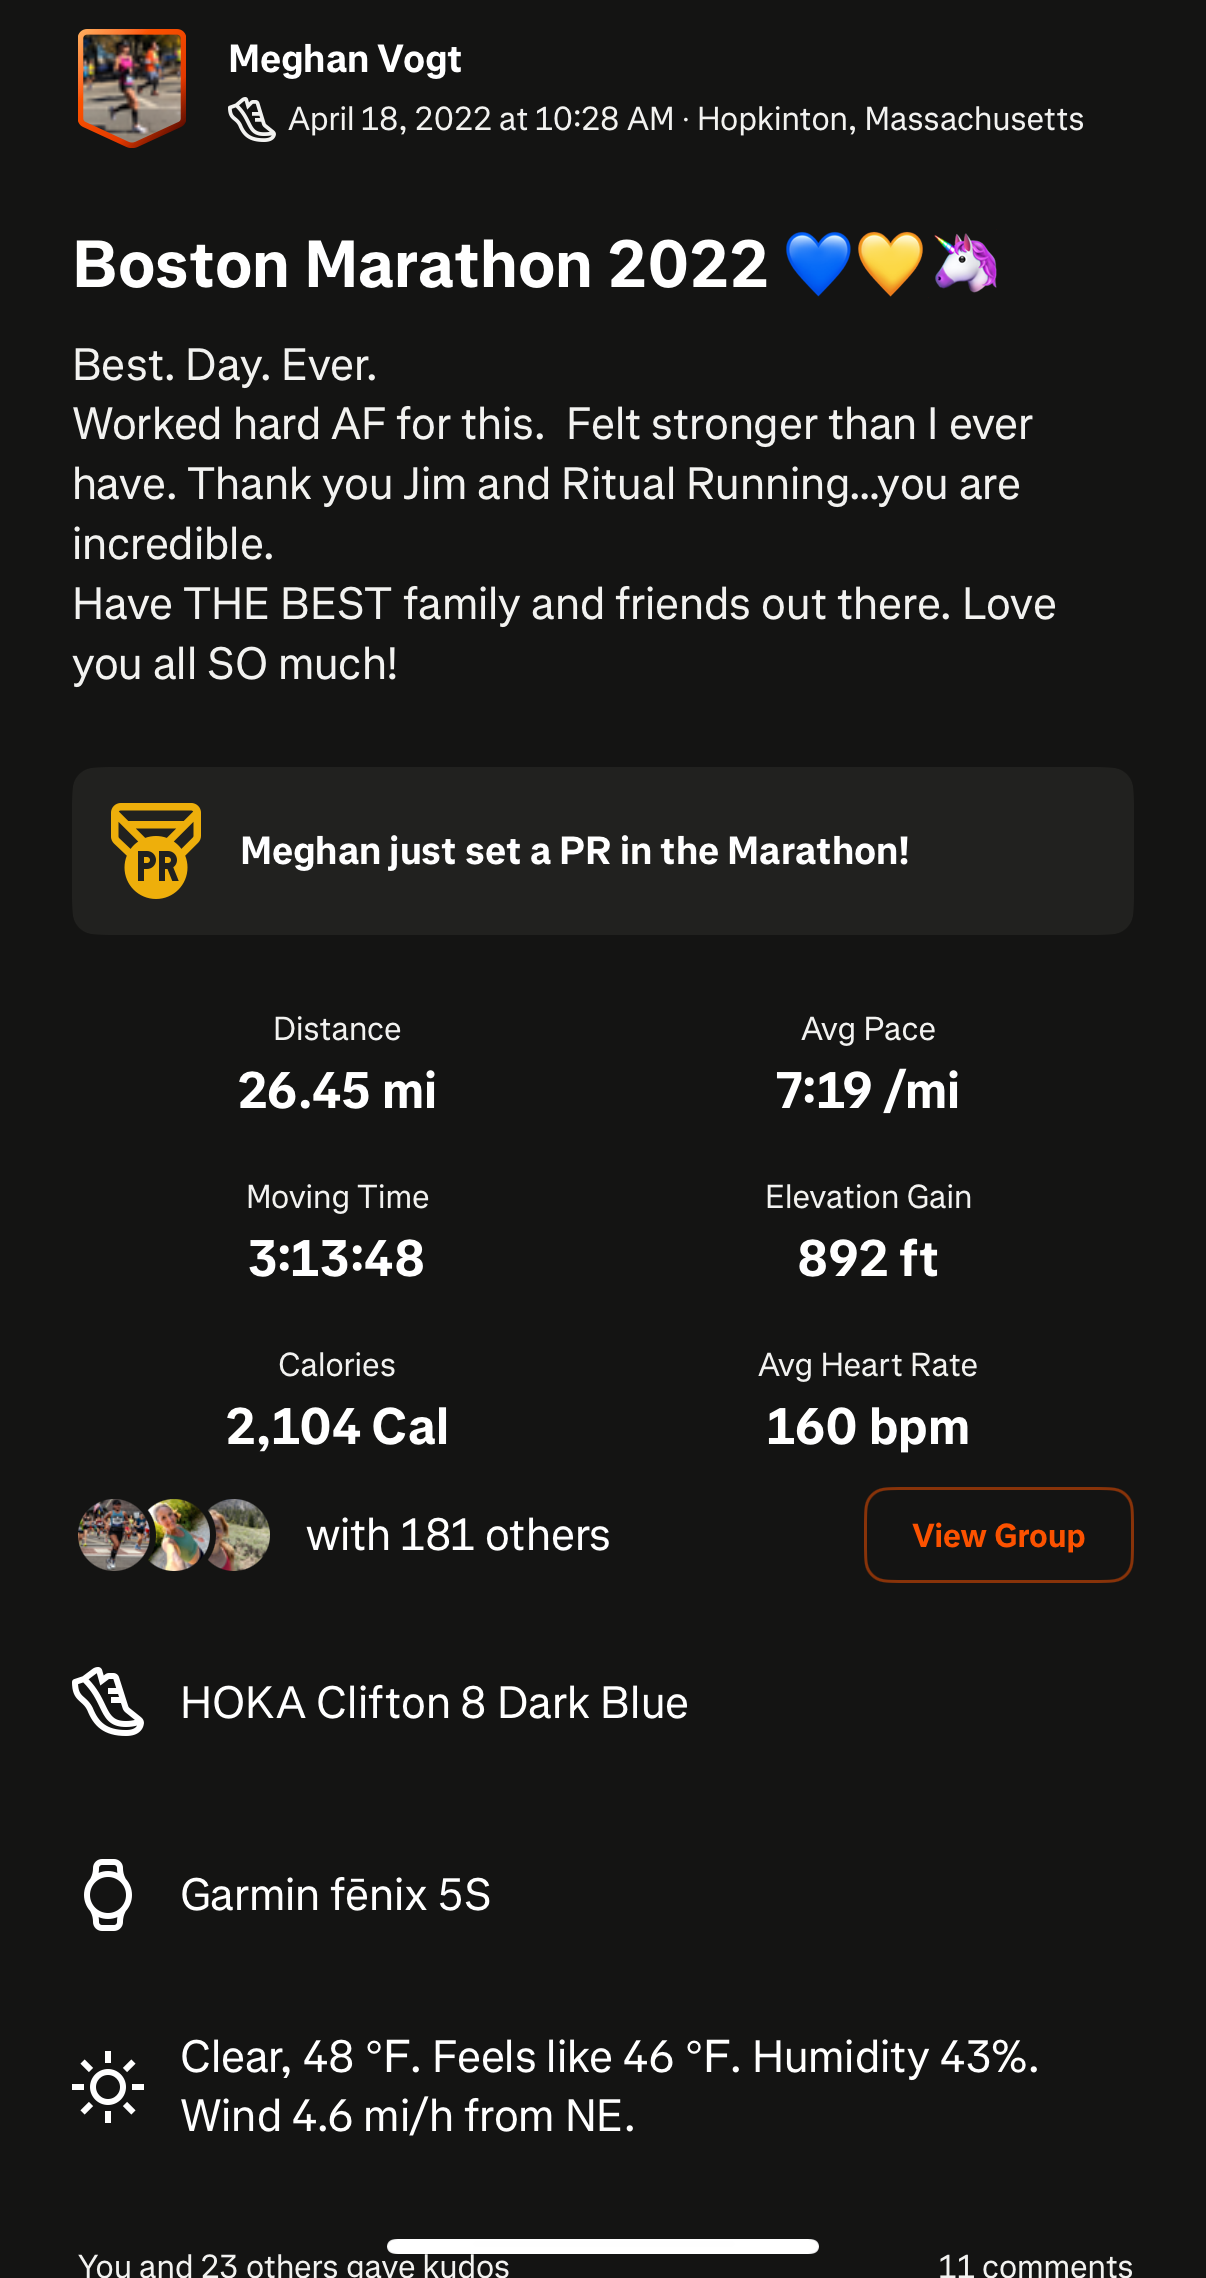Tap the second group member avatar

(177, 1535)
